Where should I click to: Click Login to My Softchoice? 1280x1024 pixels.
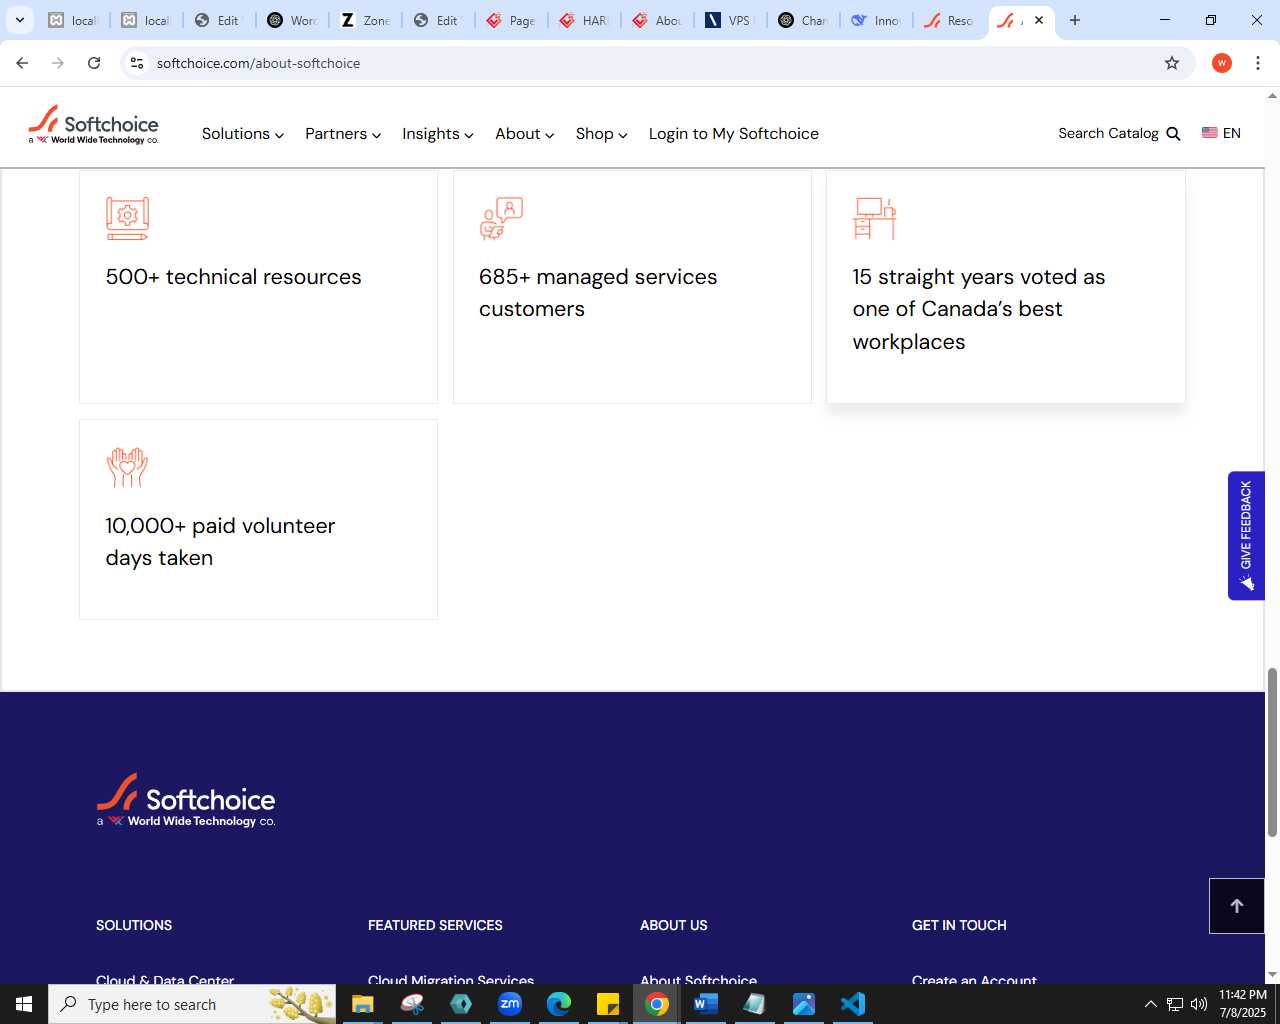[x=734, y=134]
